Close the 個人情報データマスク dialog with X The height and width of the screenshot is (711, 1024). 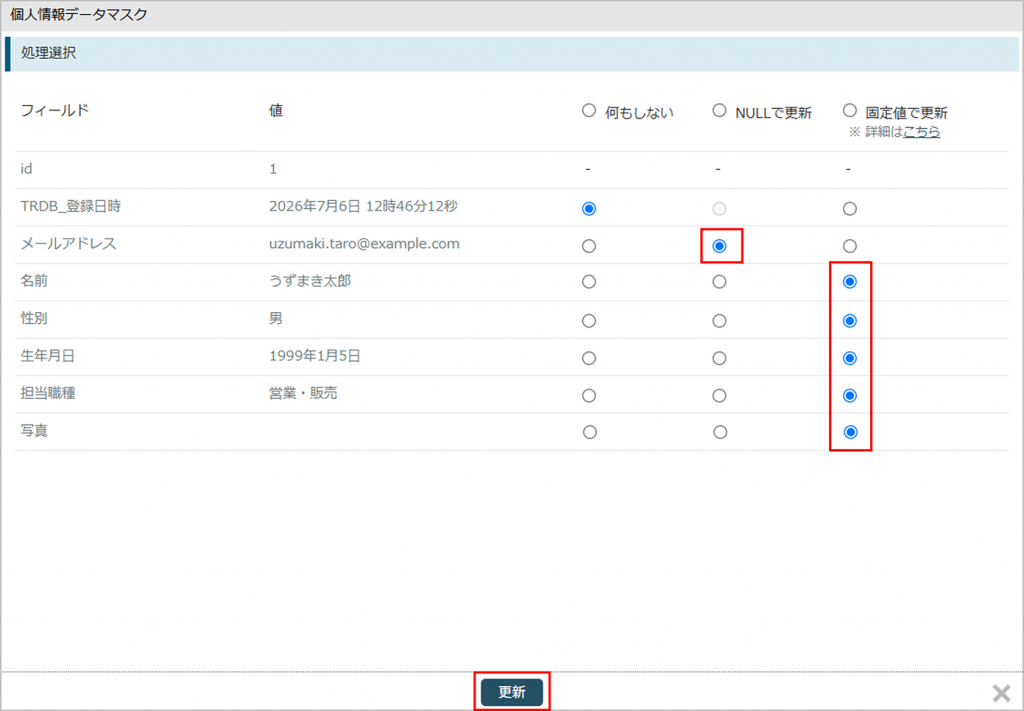click(x=1001, y=693)
